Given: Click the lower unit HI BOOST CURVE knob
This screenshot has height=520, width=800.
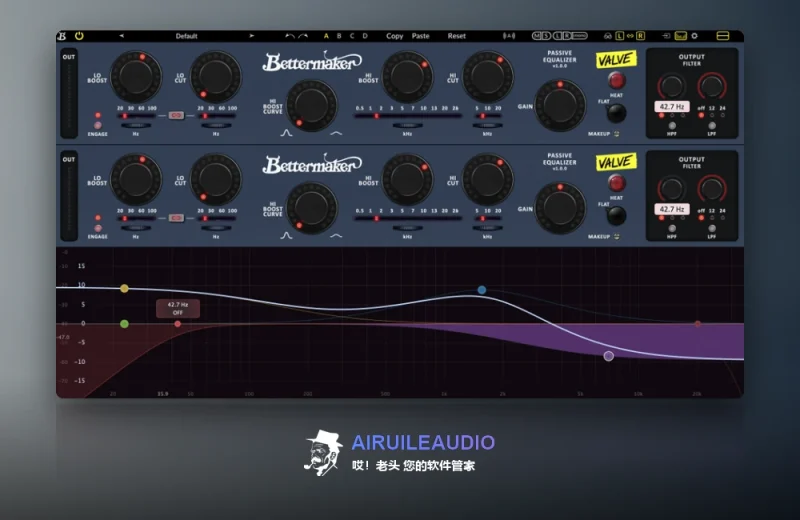Looking at the screenshot, I should (x=311, y=208).
